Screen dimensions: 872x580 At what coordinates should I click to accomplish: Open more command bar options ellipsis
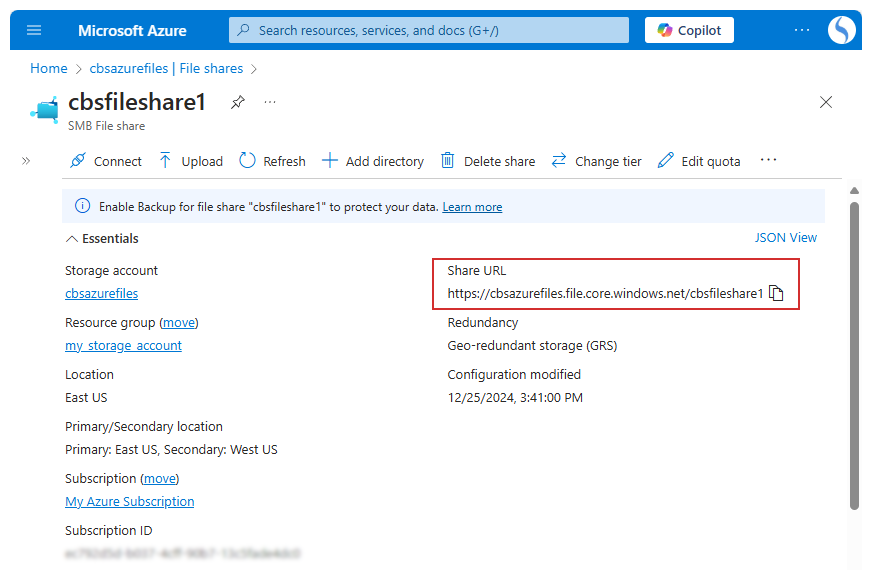tap(768, 160)
